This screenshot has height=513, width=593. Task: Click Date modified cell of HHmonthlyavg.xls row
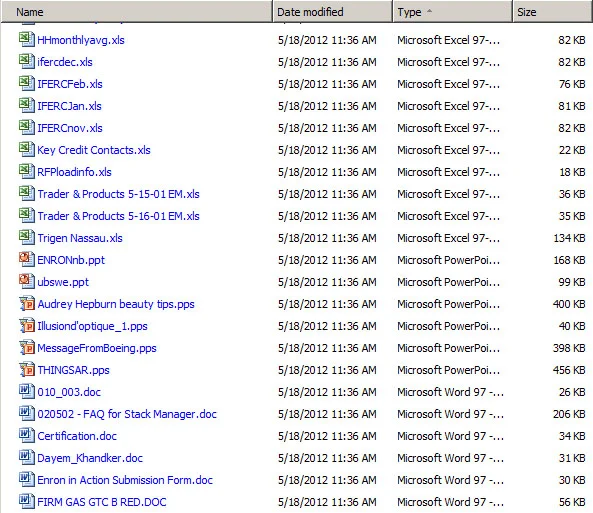pyautogui.click(x=327, y=40)
